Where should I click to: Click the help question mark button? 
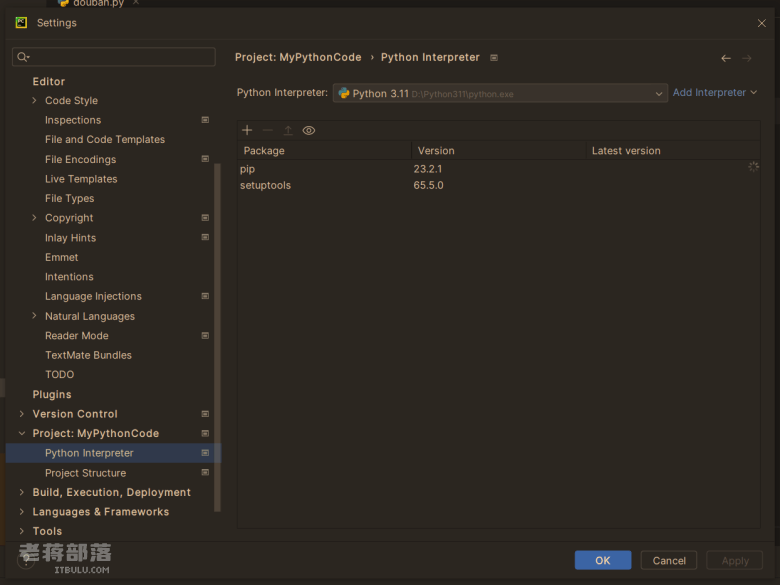(x=26, y=561)
